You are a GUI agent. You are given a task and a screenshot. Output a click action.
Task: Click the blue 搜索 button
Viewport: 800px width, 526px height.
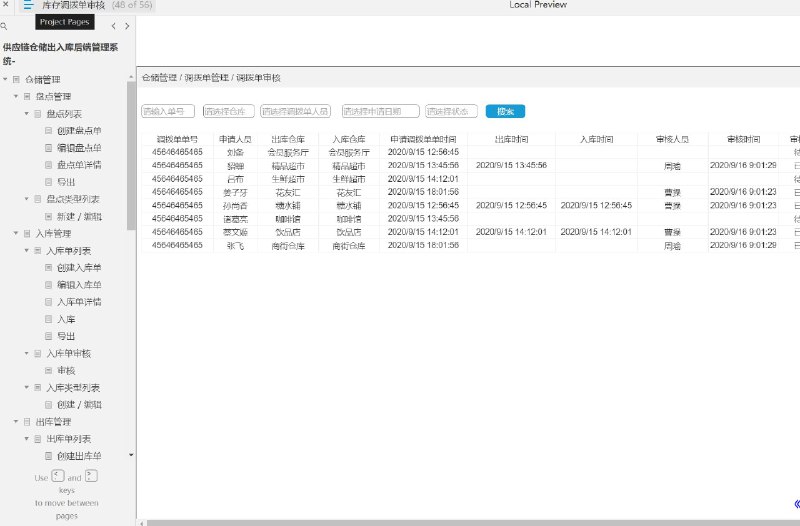505,111
